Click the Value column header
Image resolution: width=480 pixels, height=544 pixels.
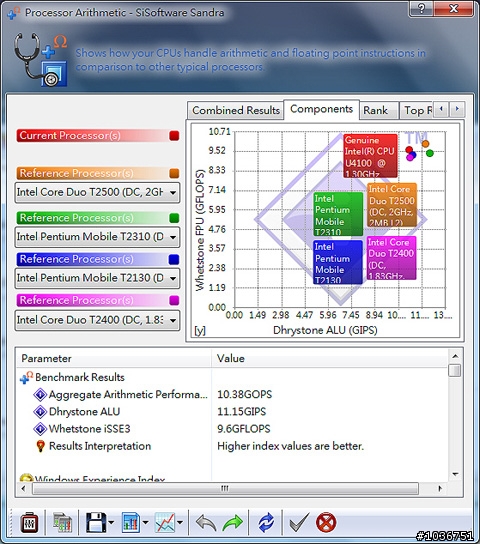329,358
